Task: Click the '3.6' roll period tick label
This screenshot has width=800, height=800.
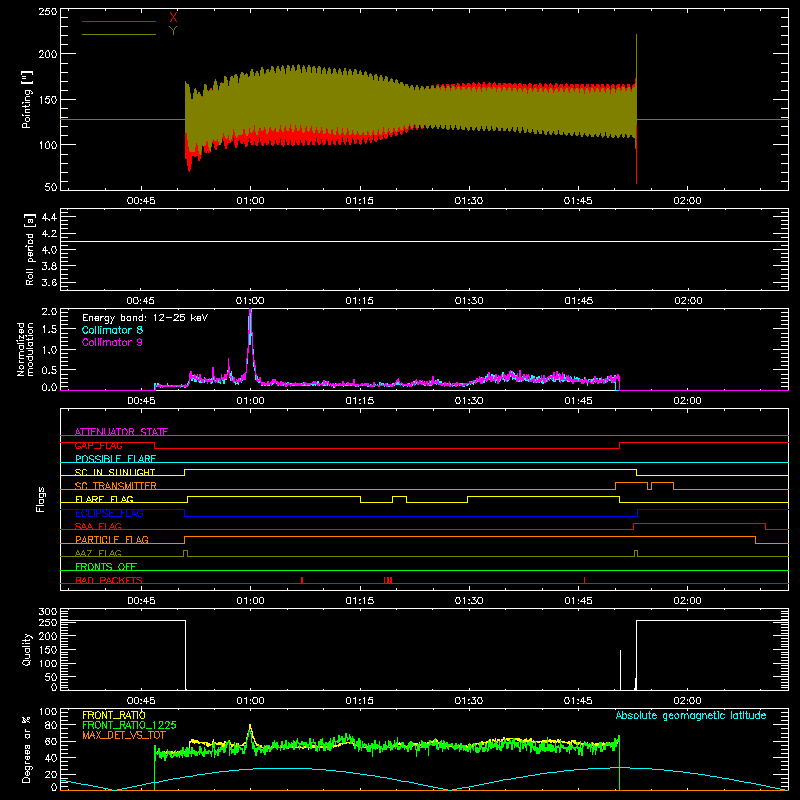Action: pyautogui.click(x=48, y=282)
